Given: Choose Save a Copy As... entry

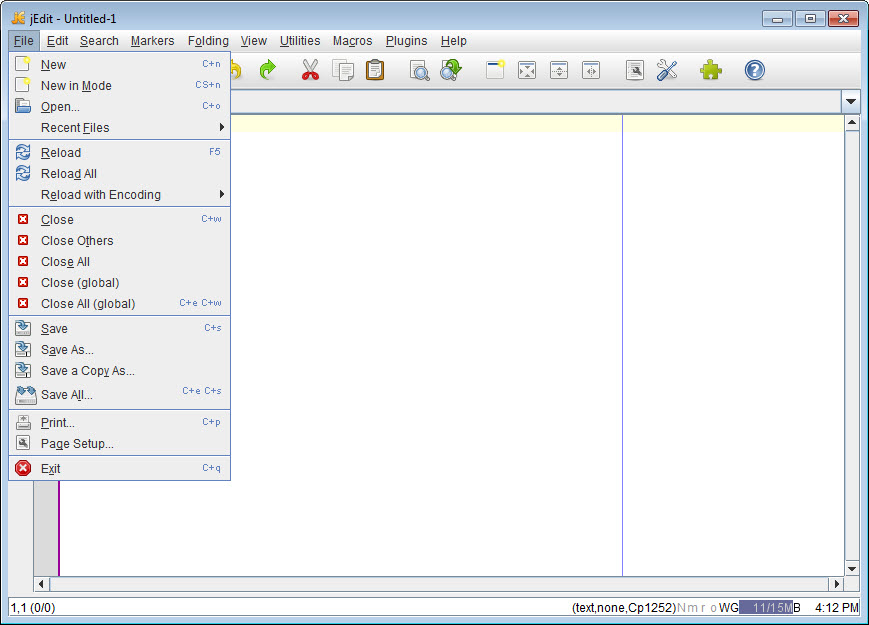Looking at the screenshot, I should pos(120,371).
